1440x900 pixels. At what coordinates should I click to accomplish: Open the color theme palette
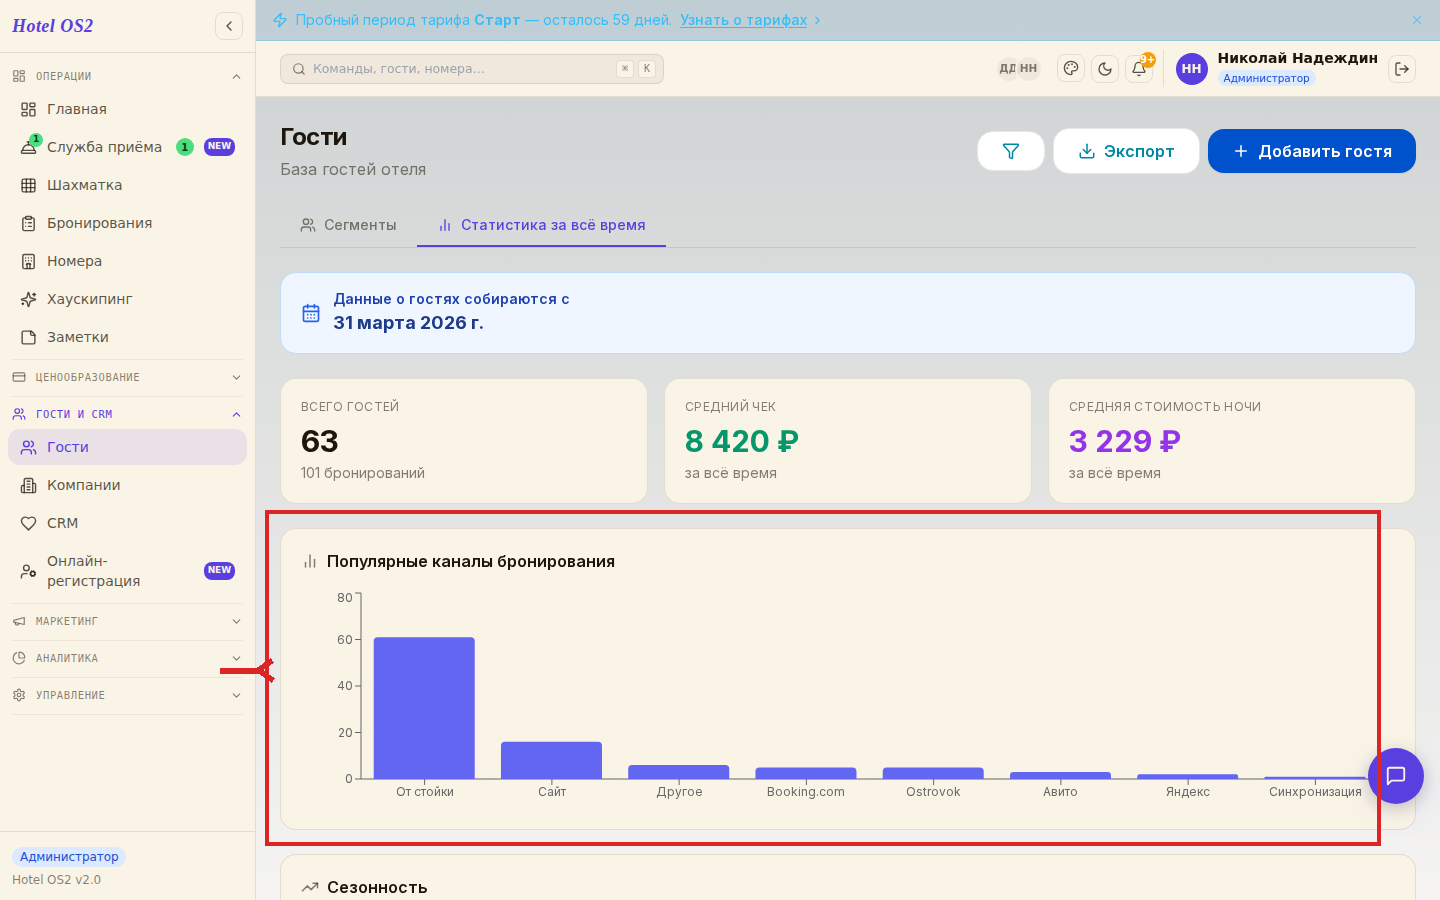[x=1071, y=69]
